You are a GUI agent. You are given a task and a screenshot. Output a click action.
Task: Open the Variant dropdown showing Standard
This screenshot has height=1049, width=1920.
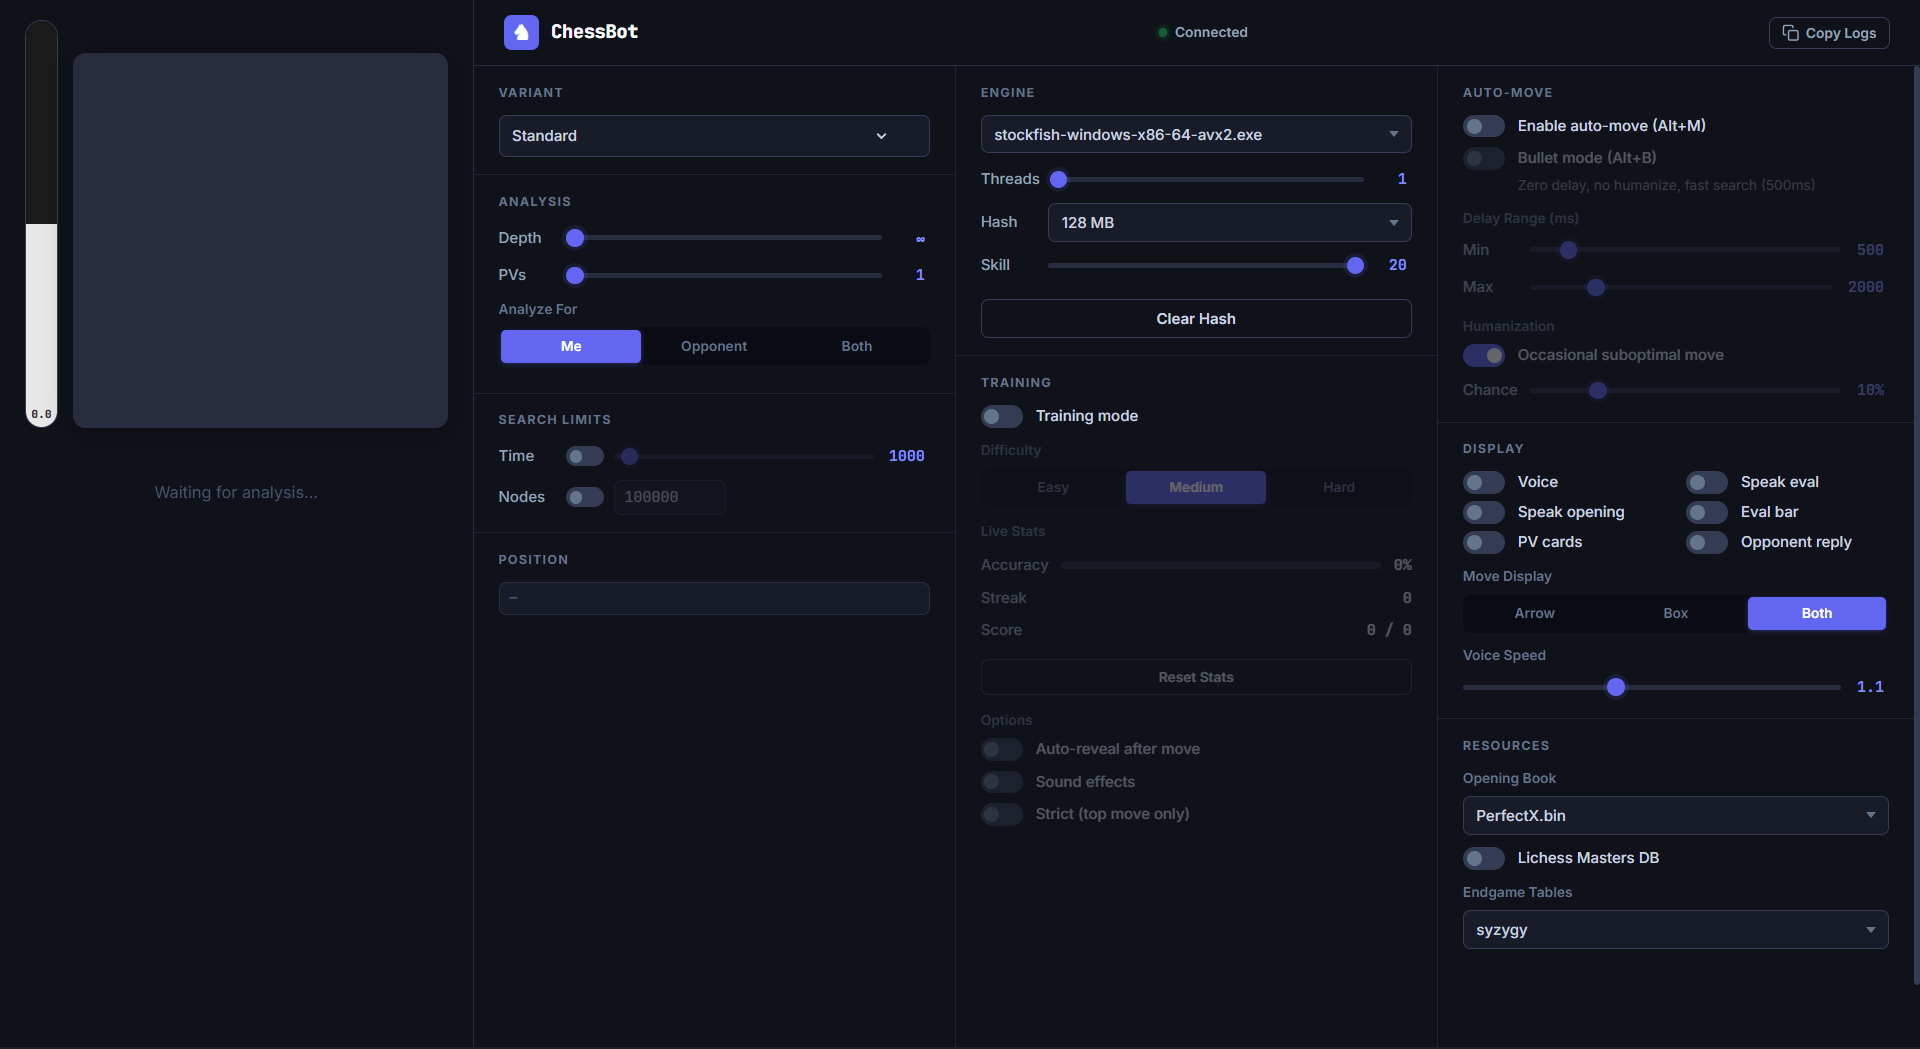pyautogui.click(x=713, y=136)
